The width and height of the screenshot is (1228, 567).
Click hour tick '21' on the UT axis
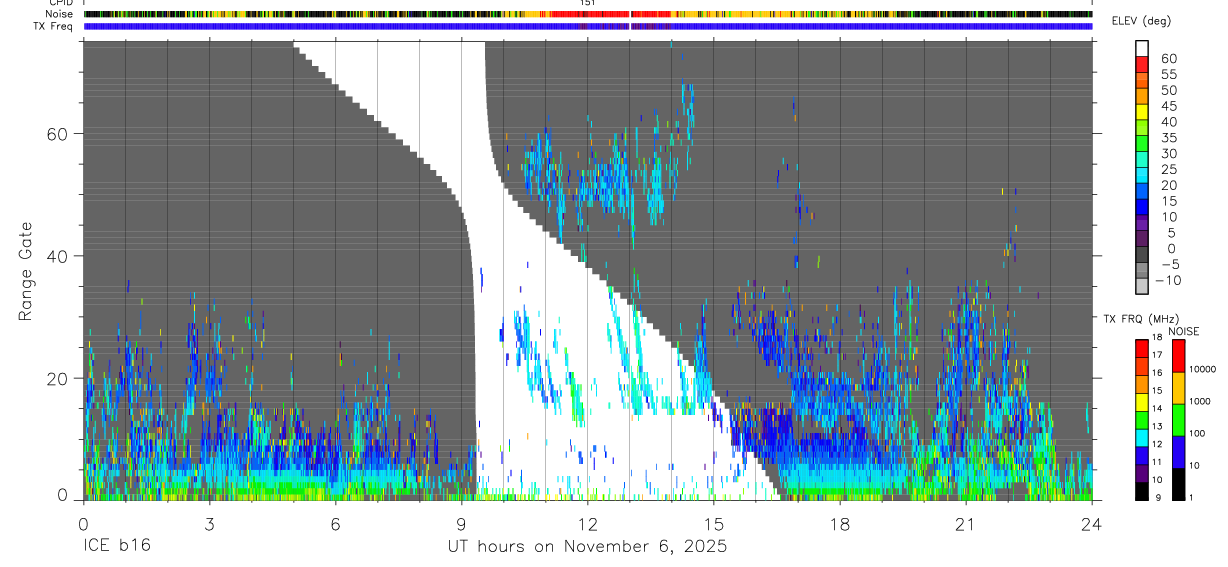point(966,524)
